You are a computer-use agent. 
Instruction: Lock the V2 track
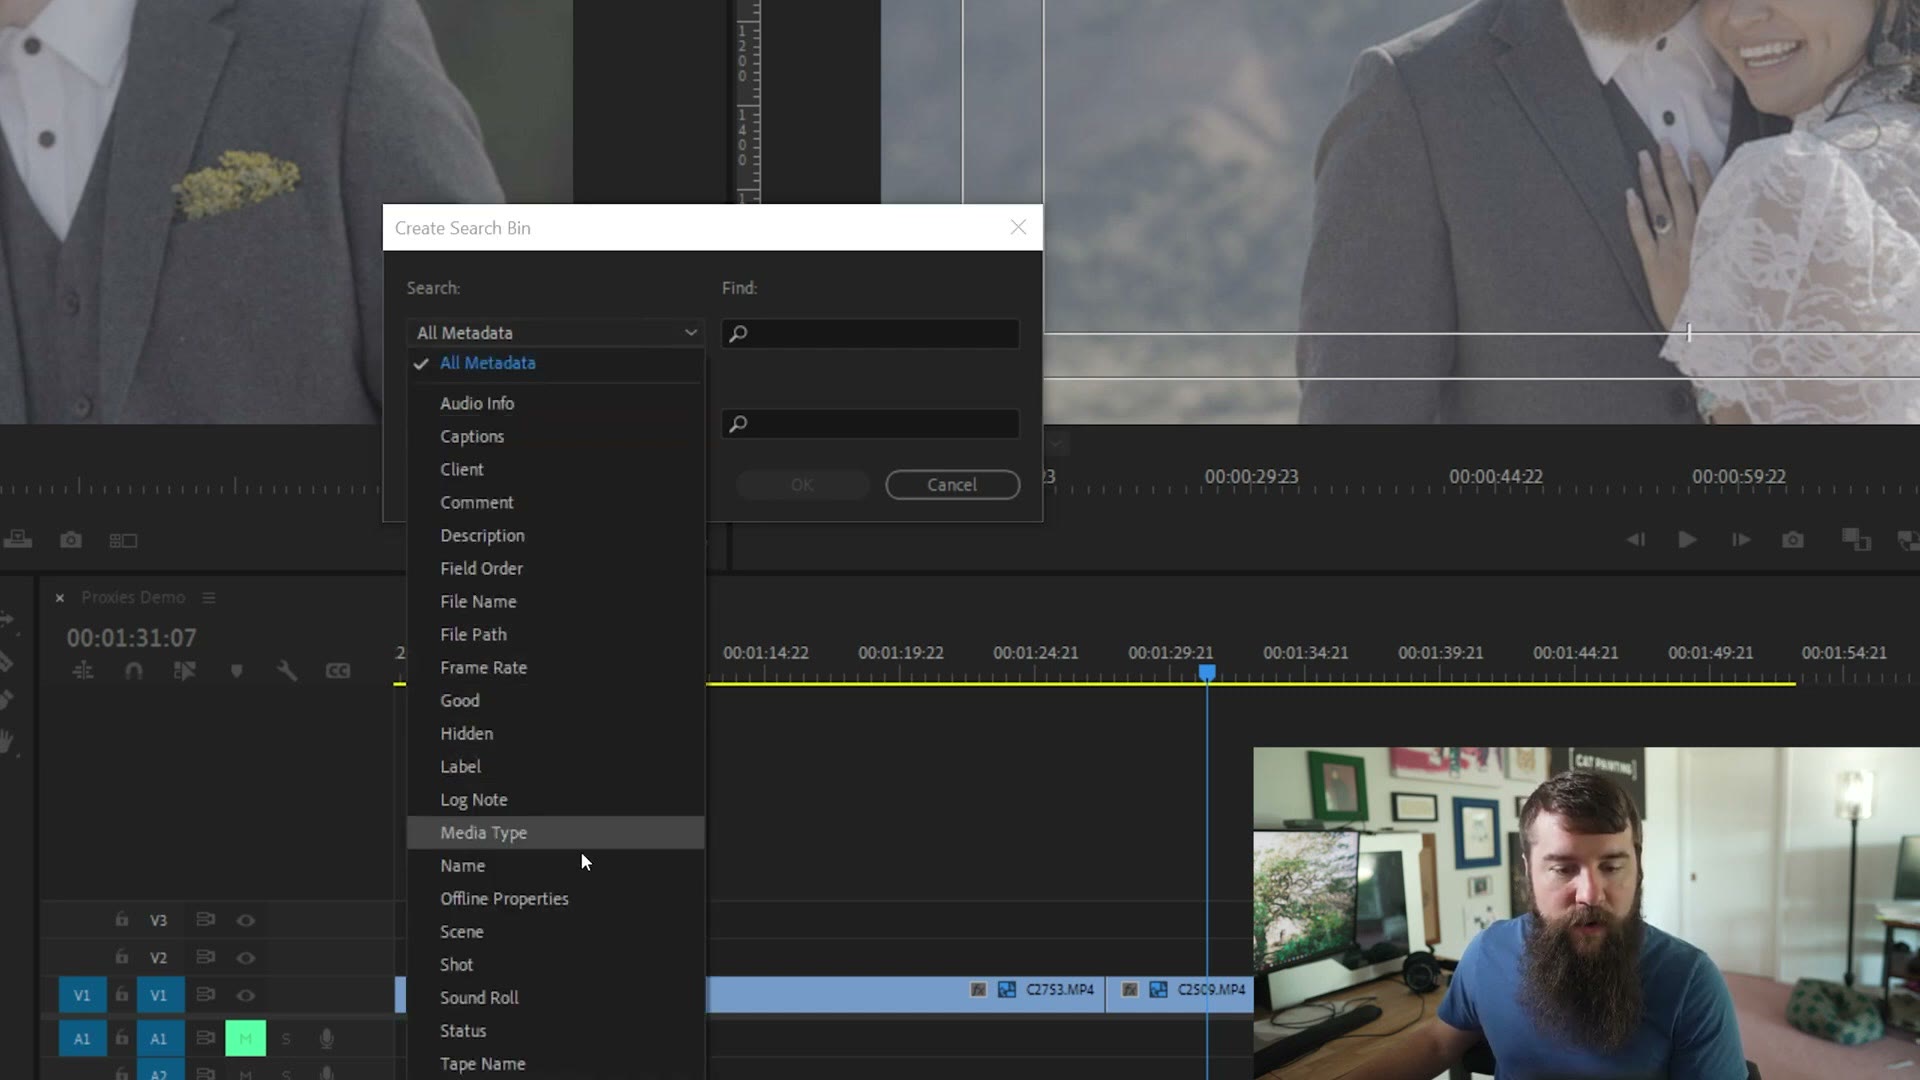click(x=121, y=957)
